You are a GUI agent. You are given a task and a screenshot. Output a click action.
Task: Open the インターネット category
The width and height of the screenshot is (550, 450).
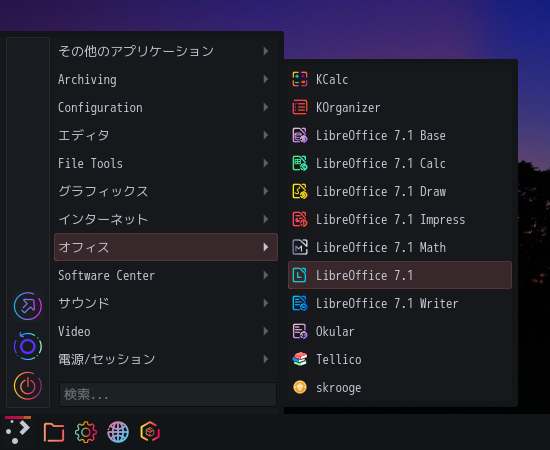click(x=166, y=219)
